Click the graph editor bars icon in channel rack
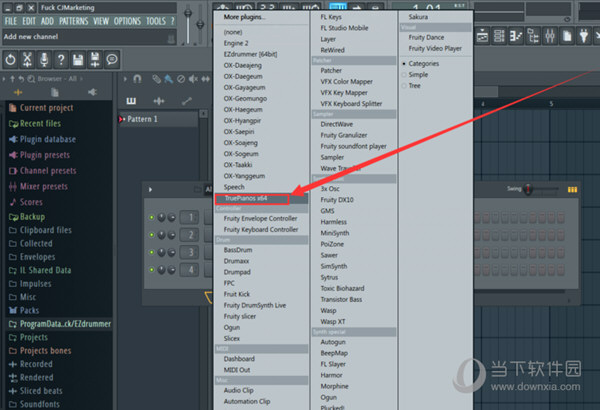The height and width of the screenshot is (410, 600). coord(572,189)
